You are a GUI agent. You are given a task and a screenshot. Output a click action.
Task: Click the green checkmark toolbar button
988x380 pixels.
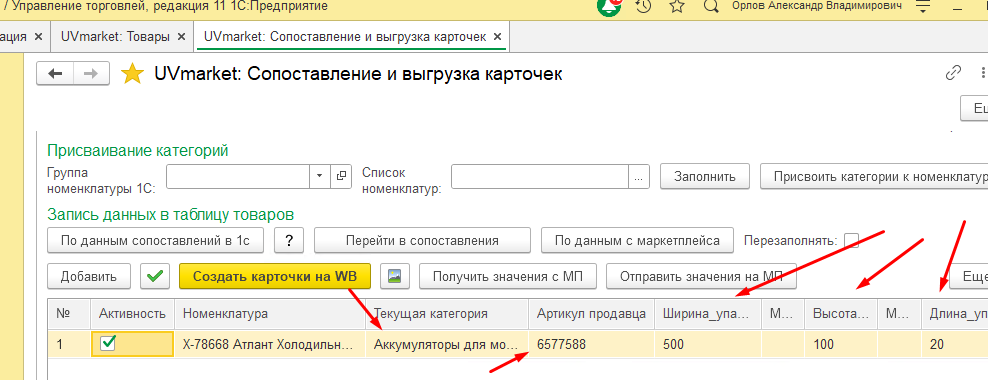[155, 276]
